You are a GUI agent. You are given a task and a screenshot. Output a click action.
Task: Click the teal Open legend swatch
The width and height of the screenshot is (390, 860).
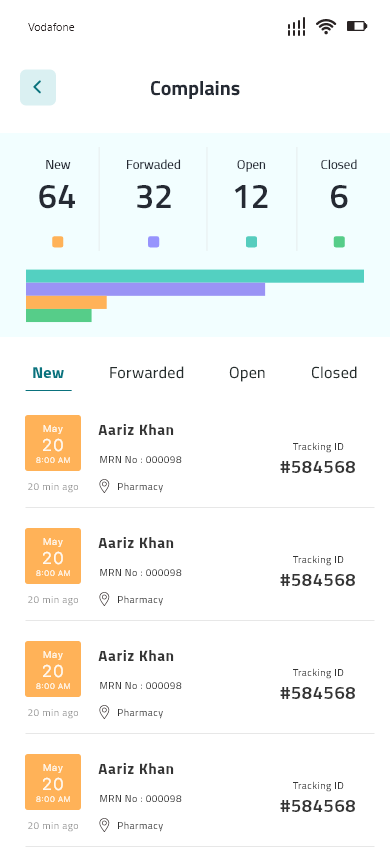251,242
